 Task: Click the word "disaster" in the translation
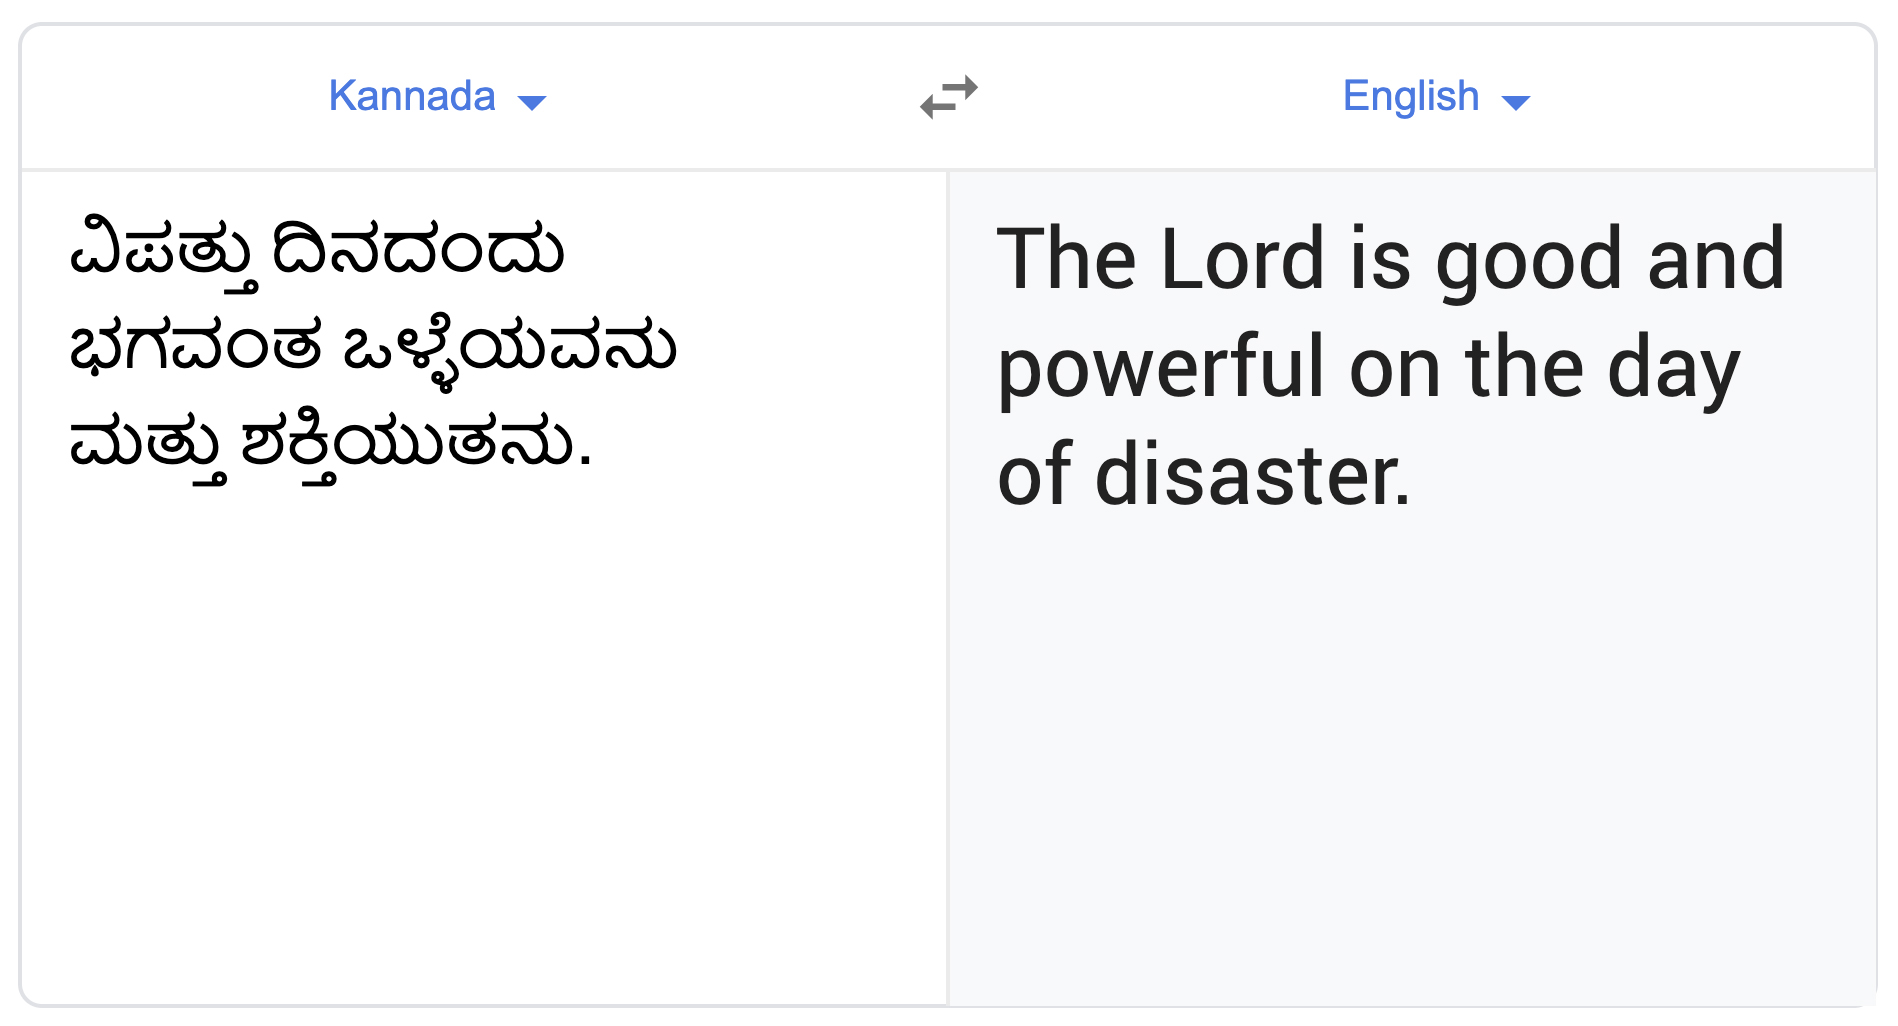coord(1252,475)
